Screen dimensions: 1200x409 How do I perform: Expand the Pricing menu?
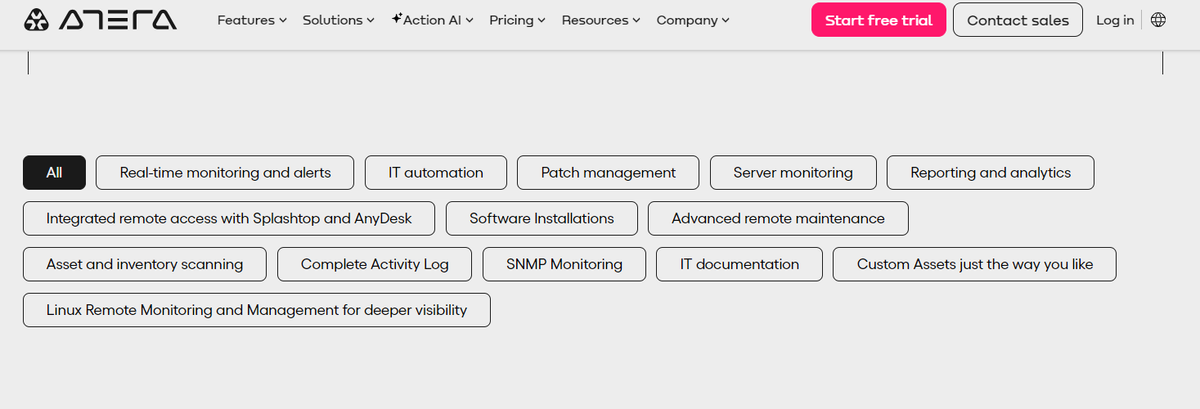click(517, 20)
